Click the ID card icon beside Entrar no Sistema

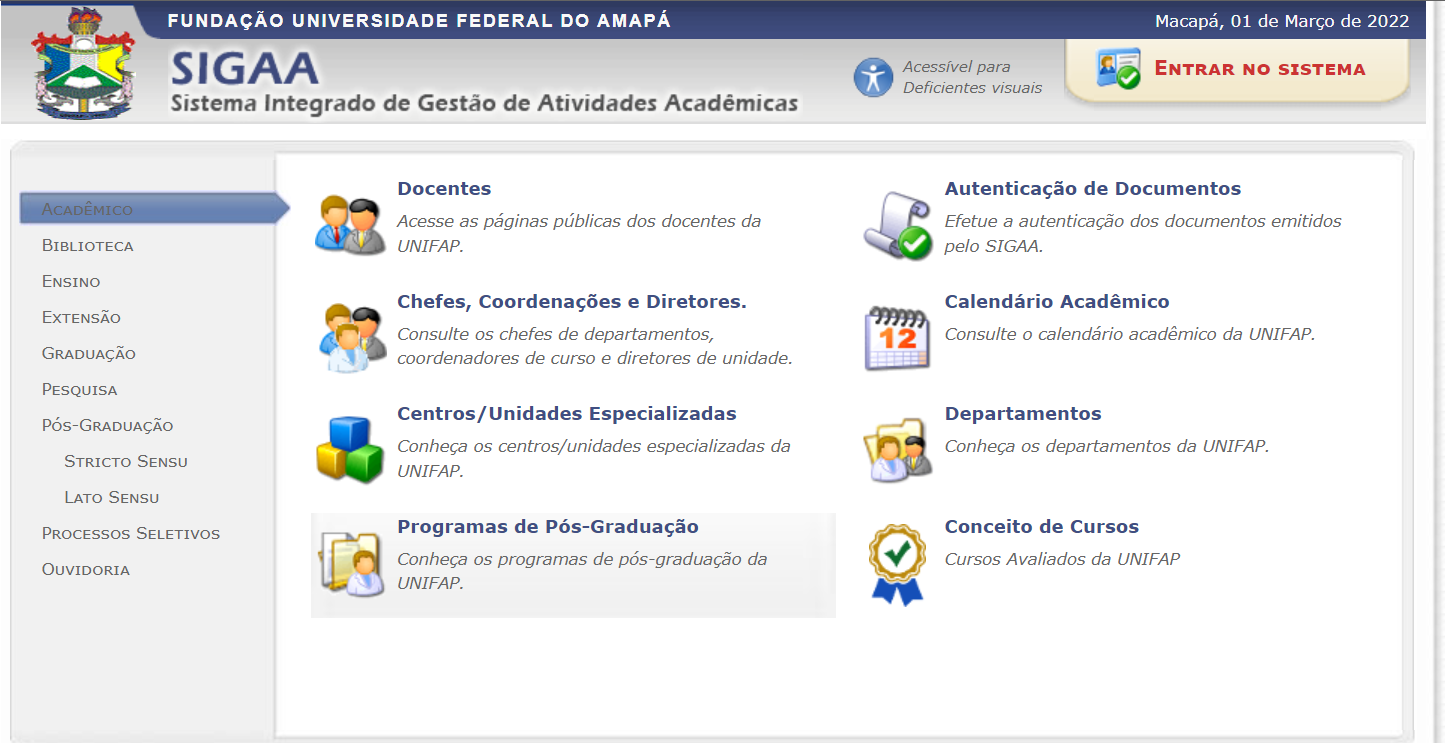tap(1117, 69)
